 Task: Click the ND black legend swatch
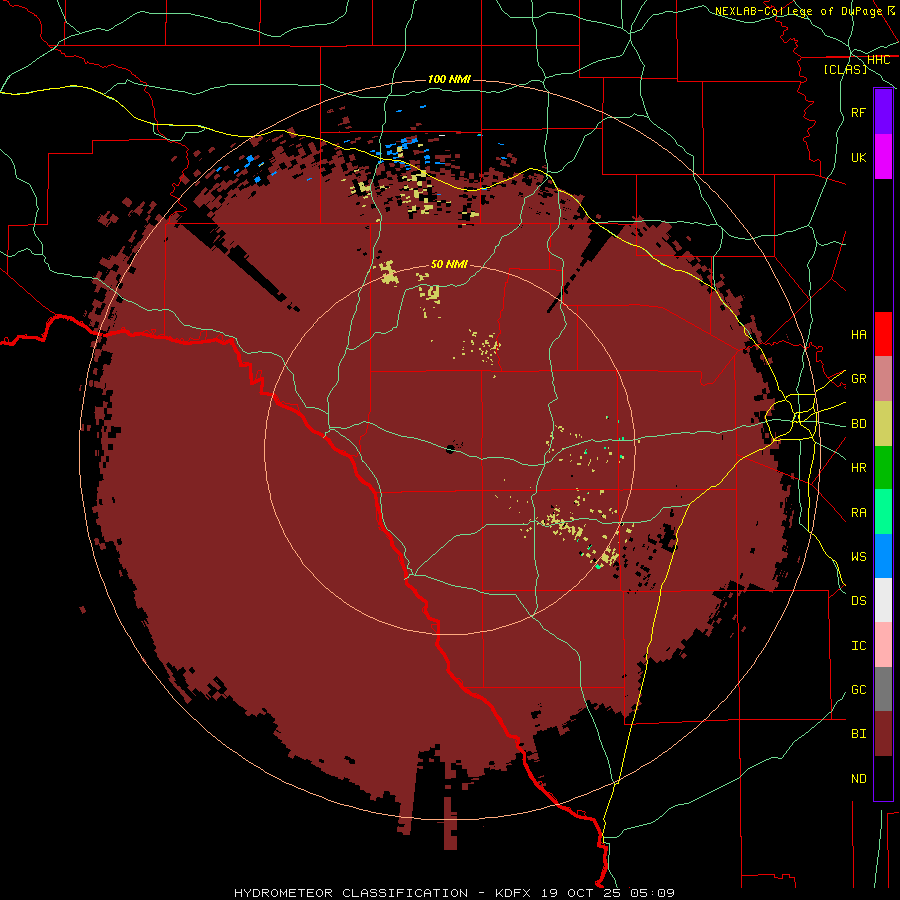(x=883, y=778)
